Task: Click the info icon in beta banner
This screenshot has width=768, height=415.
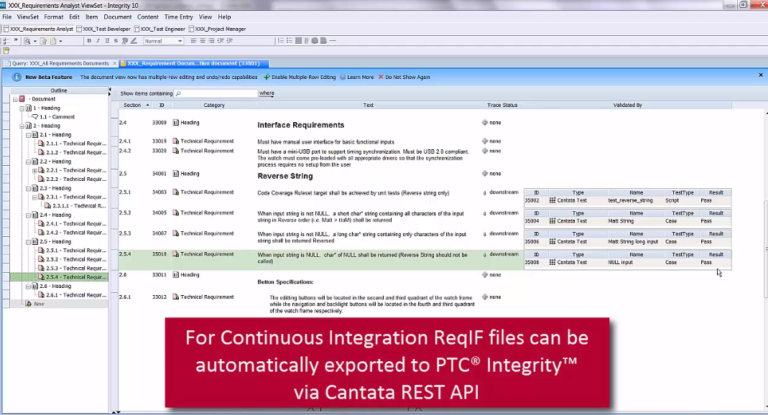Action: (x=17, y=77)
